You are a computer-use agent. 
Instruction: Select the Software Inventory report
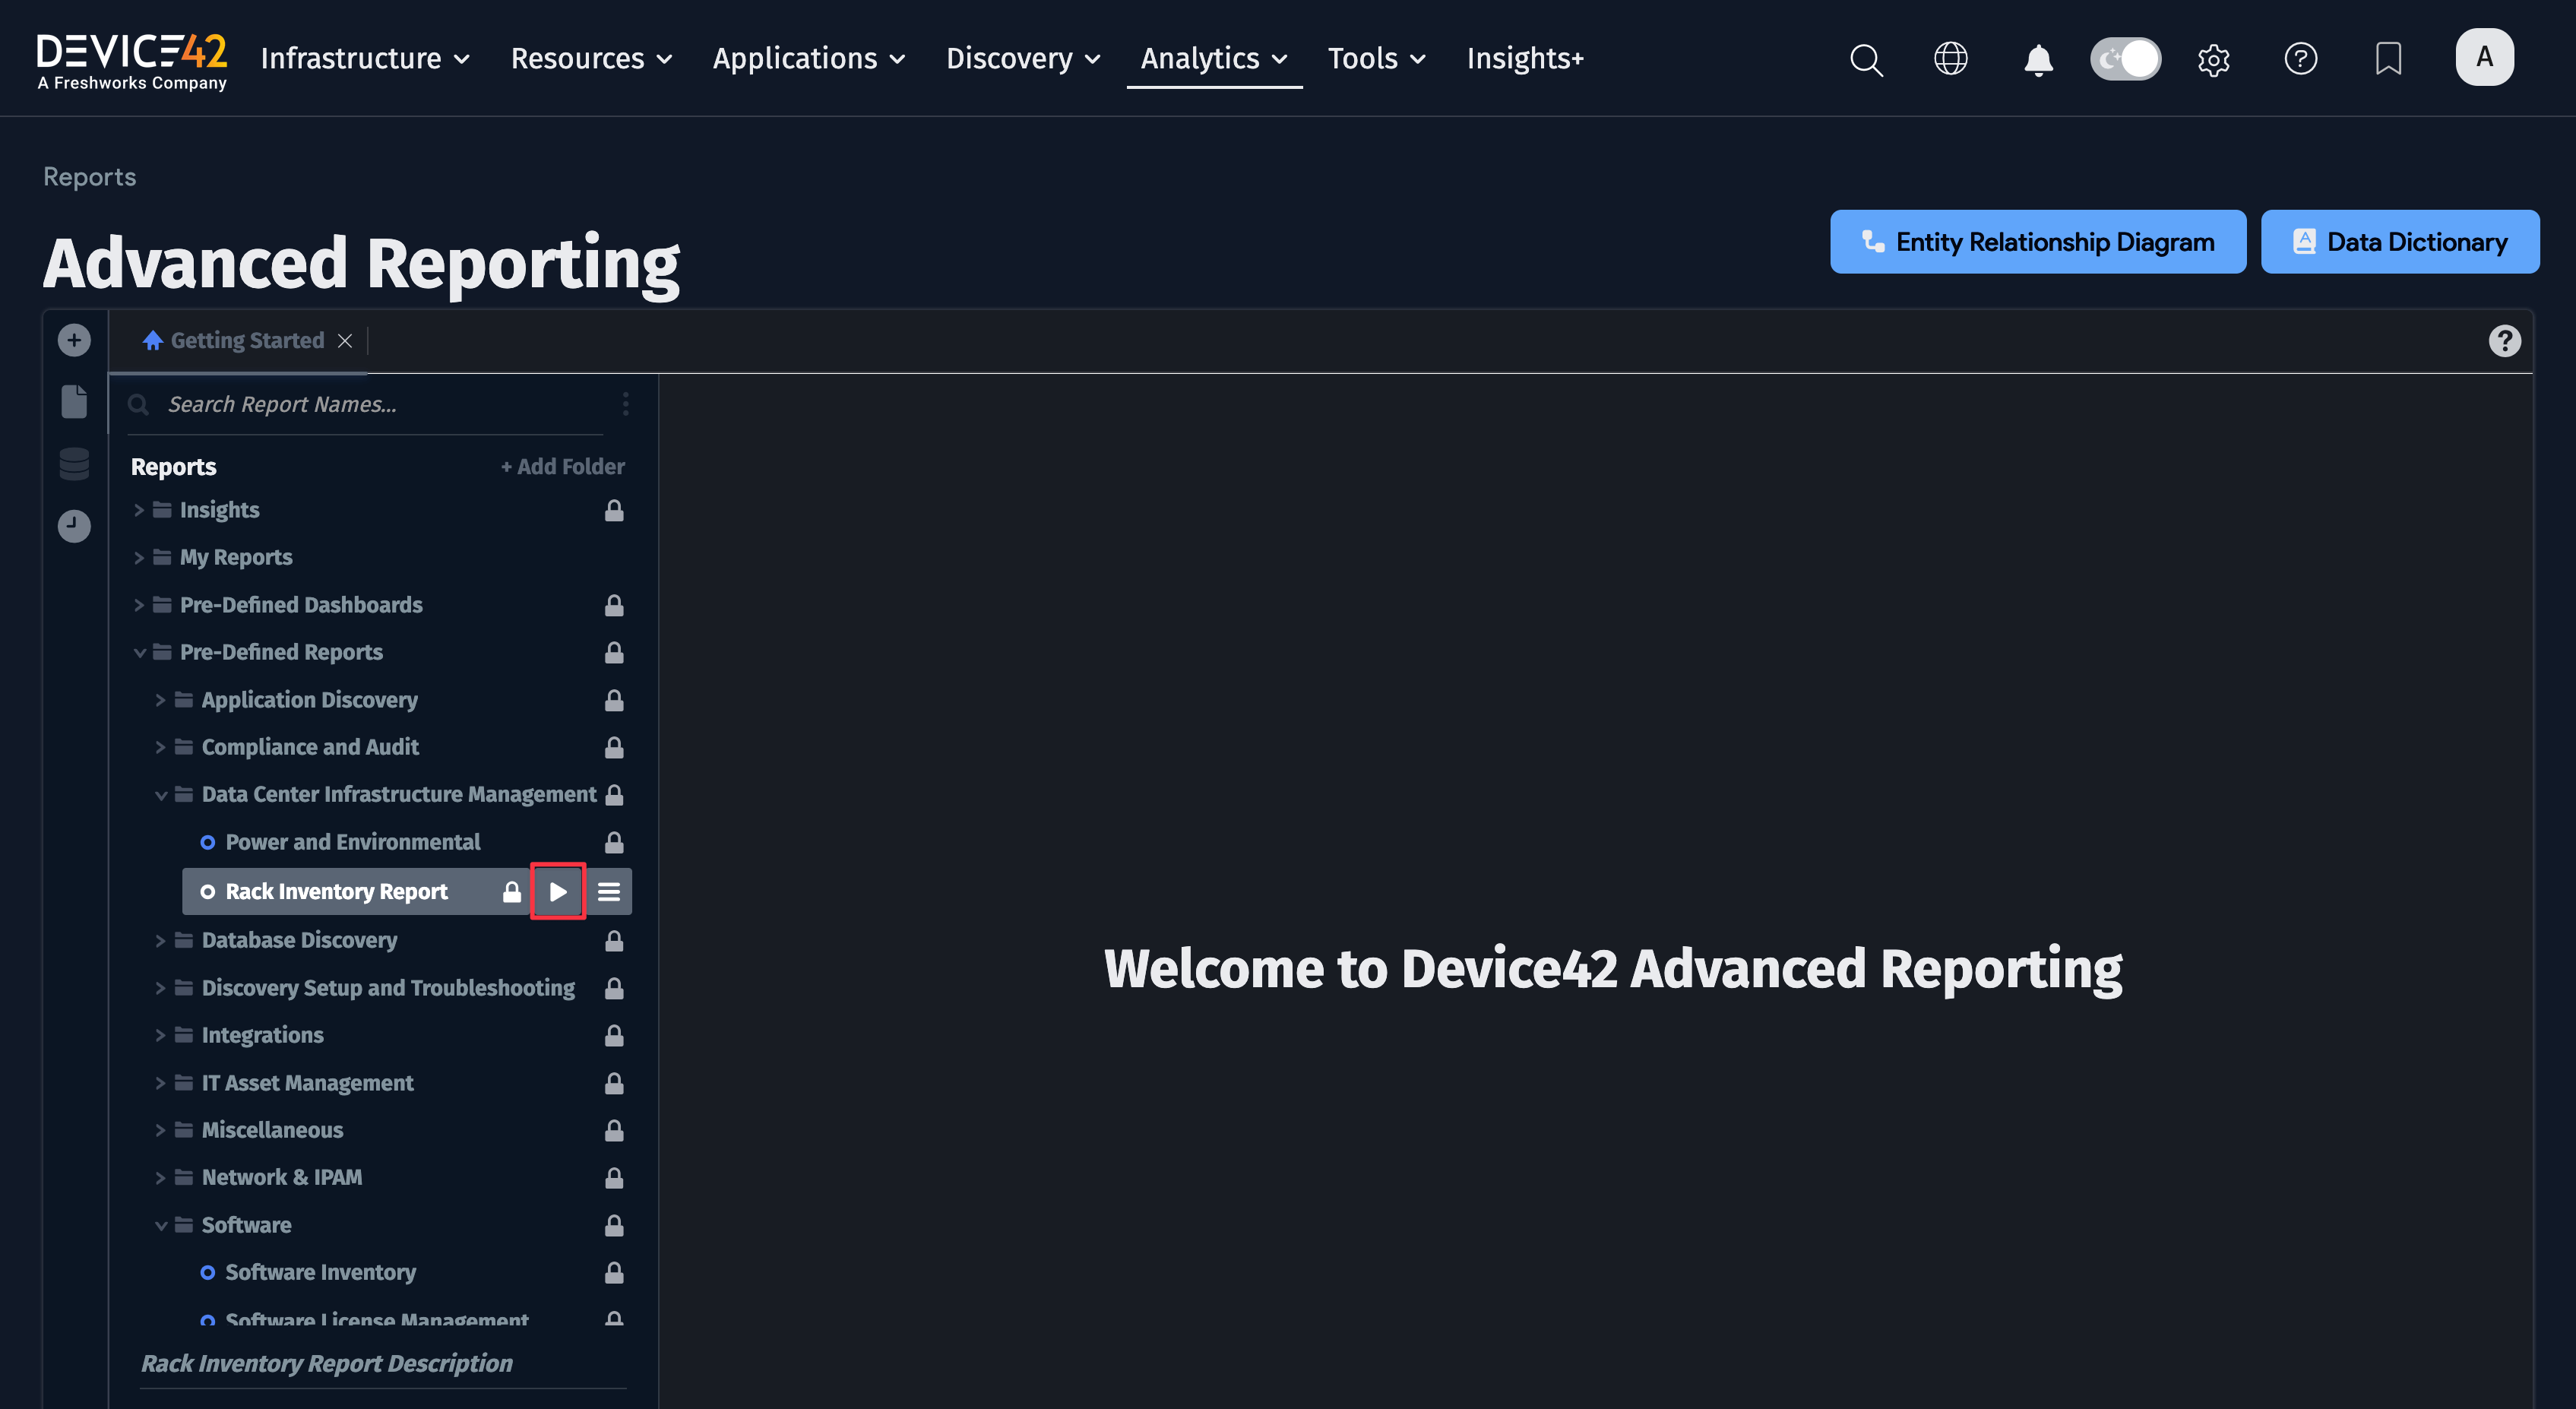coord(320,1272)
